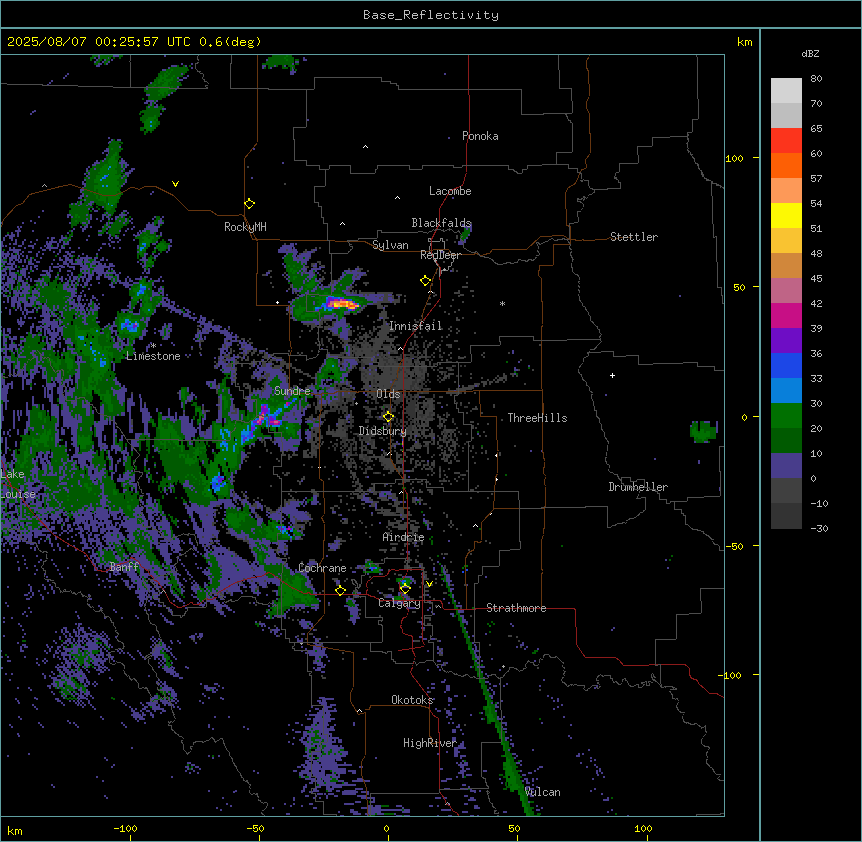Select the ThreeHills label
The width and height of the screenshot is (862, 842).
537,418
